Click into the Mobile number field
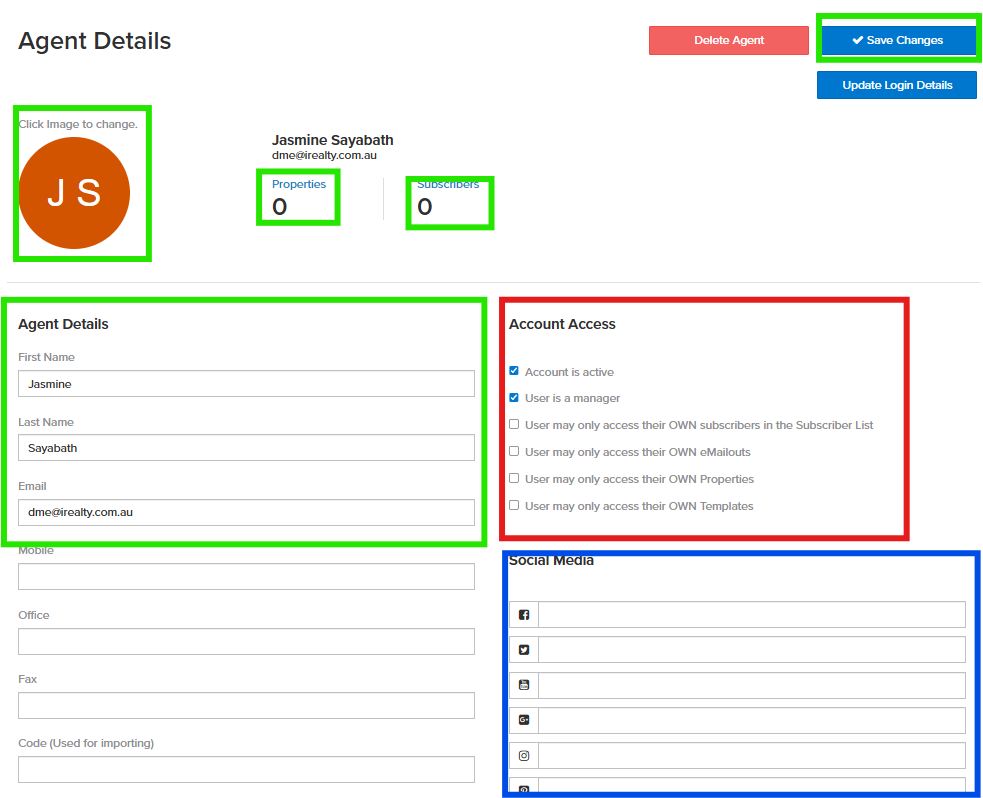Viewport: 983px width, 798px height. [x=246, y=577]
